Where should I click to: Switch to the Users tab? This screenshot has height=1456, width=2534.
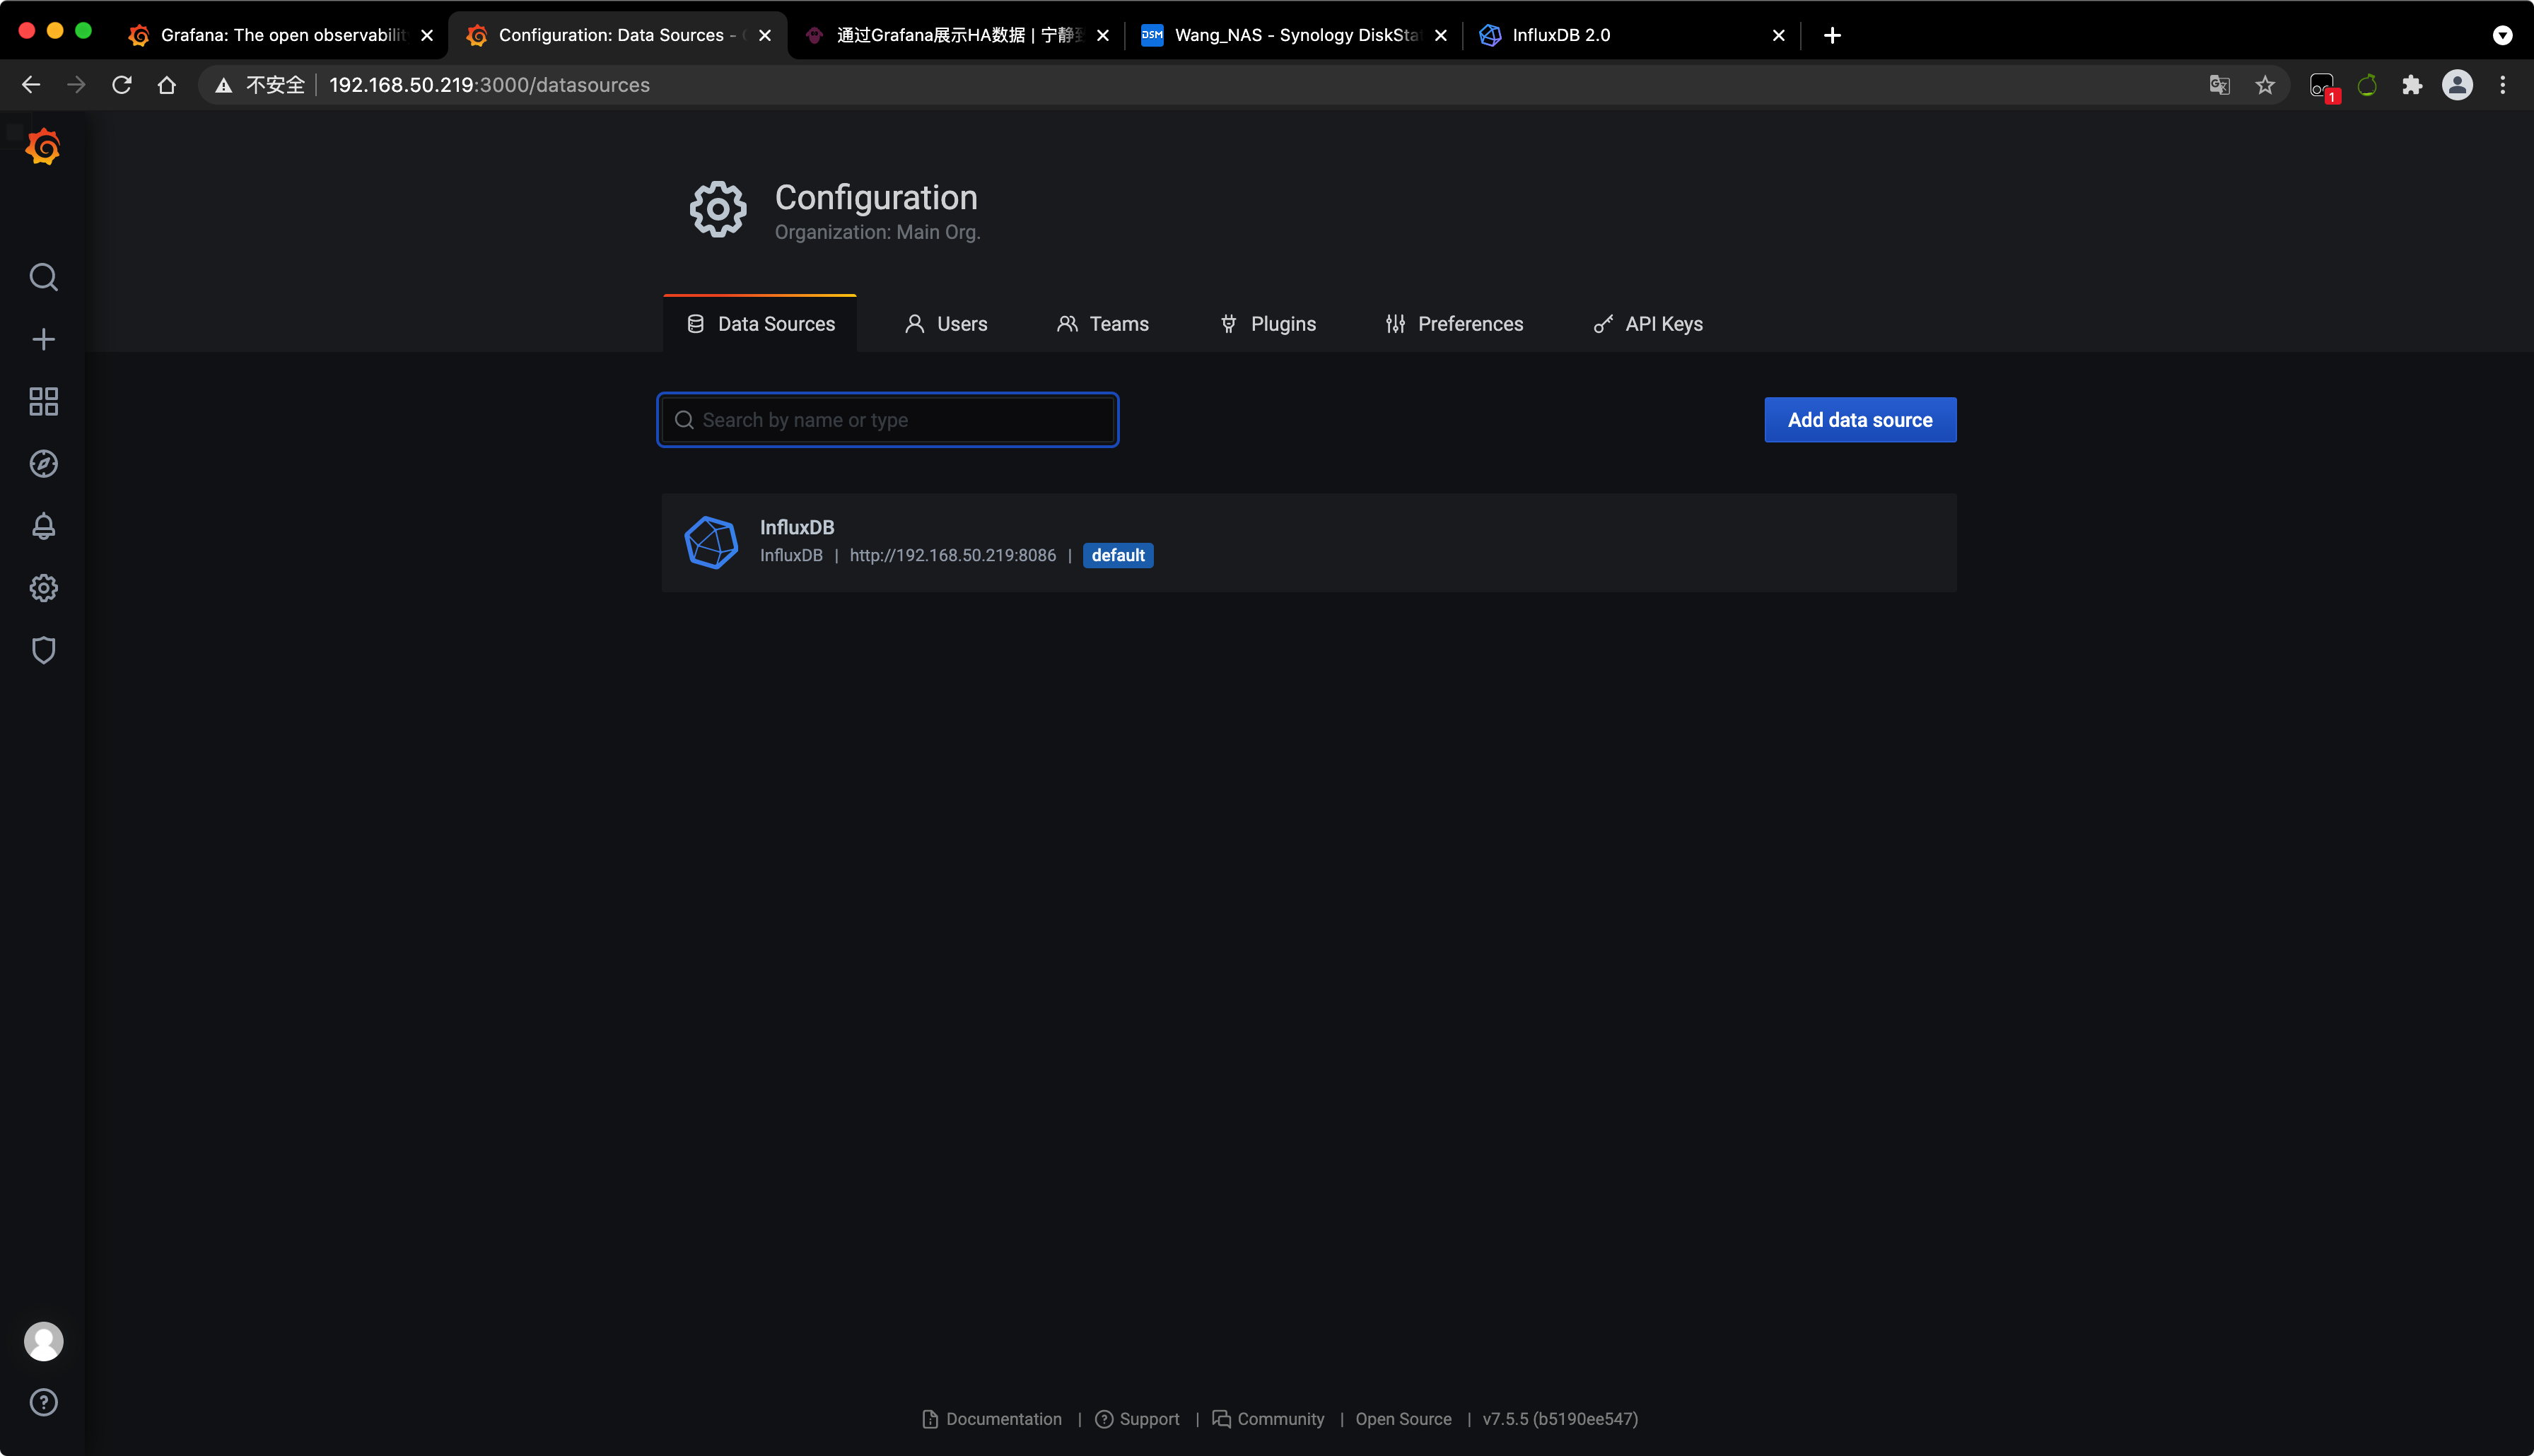(x=946, y=324)
